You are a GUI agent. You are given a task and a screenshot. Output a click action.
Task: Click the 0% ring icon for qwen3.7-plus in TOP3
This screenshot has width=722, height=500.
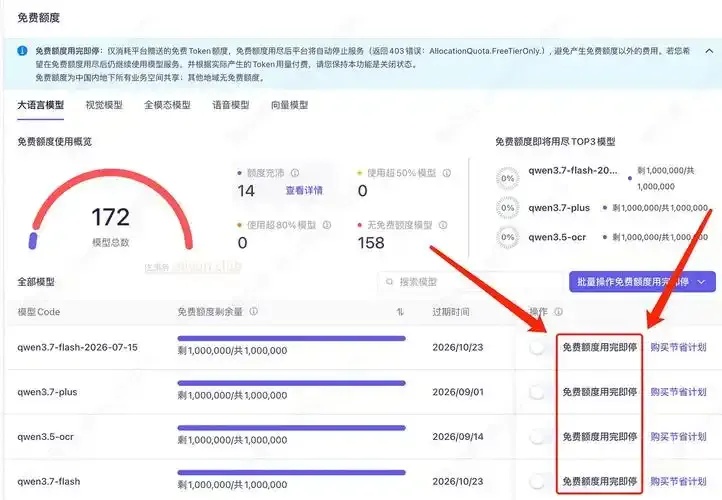pos(507,208)
